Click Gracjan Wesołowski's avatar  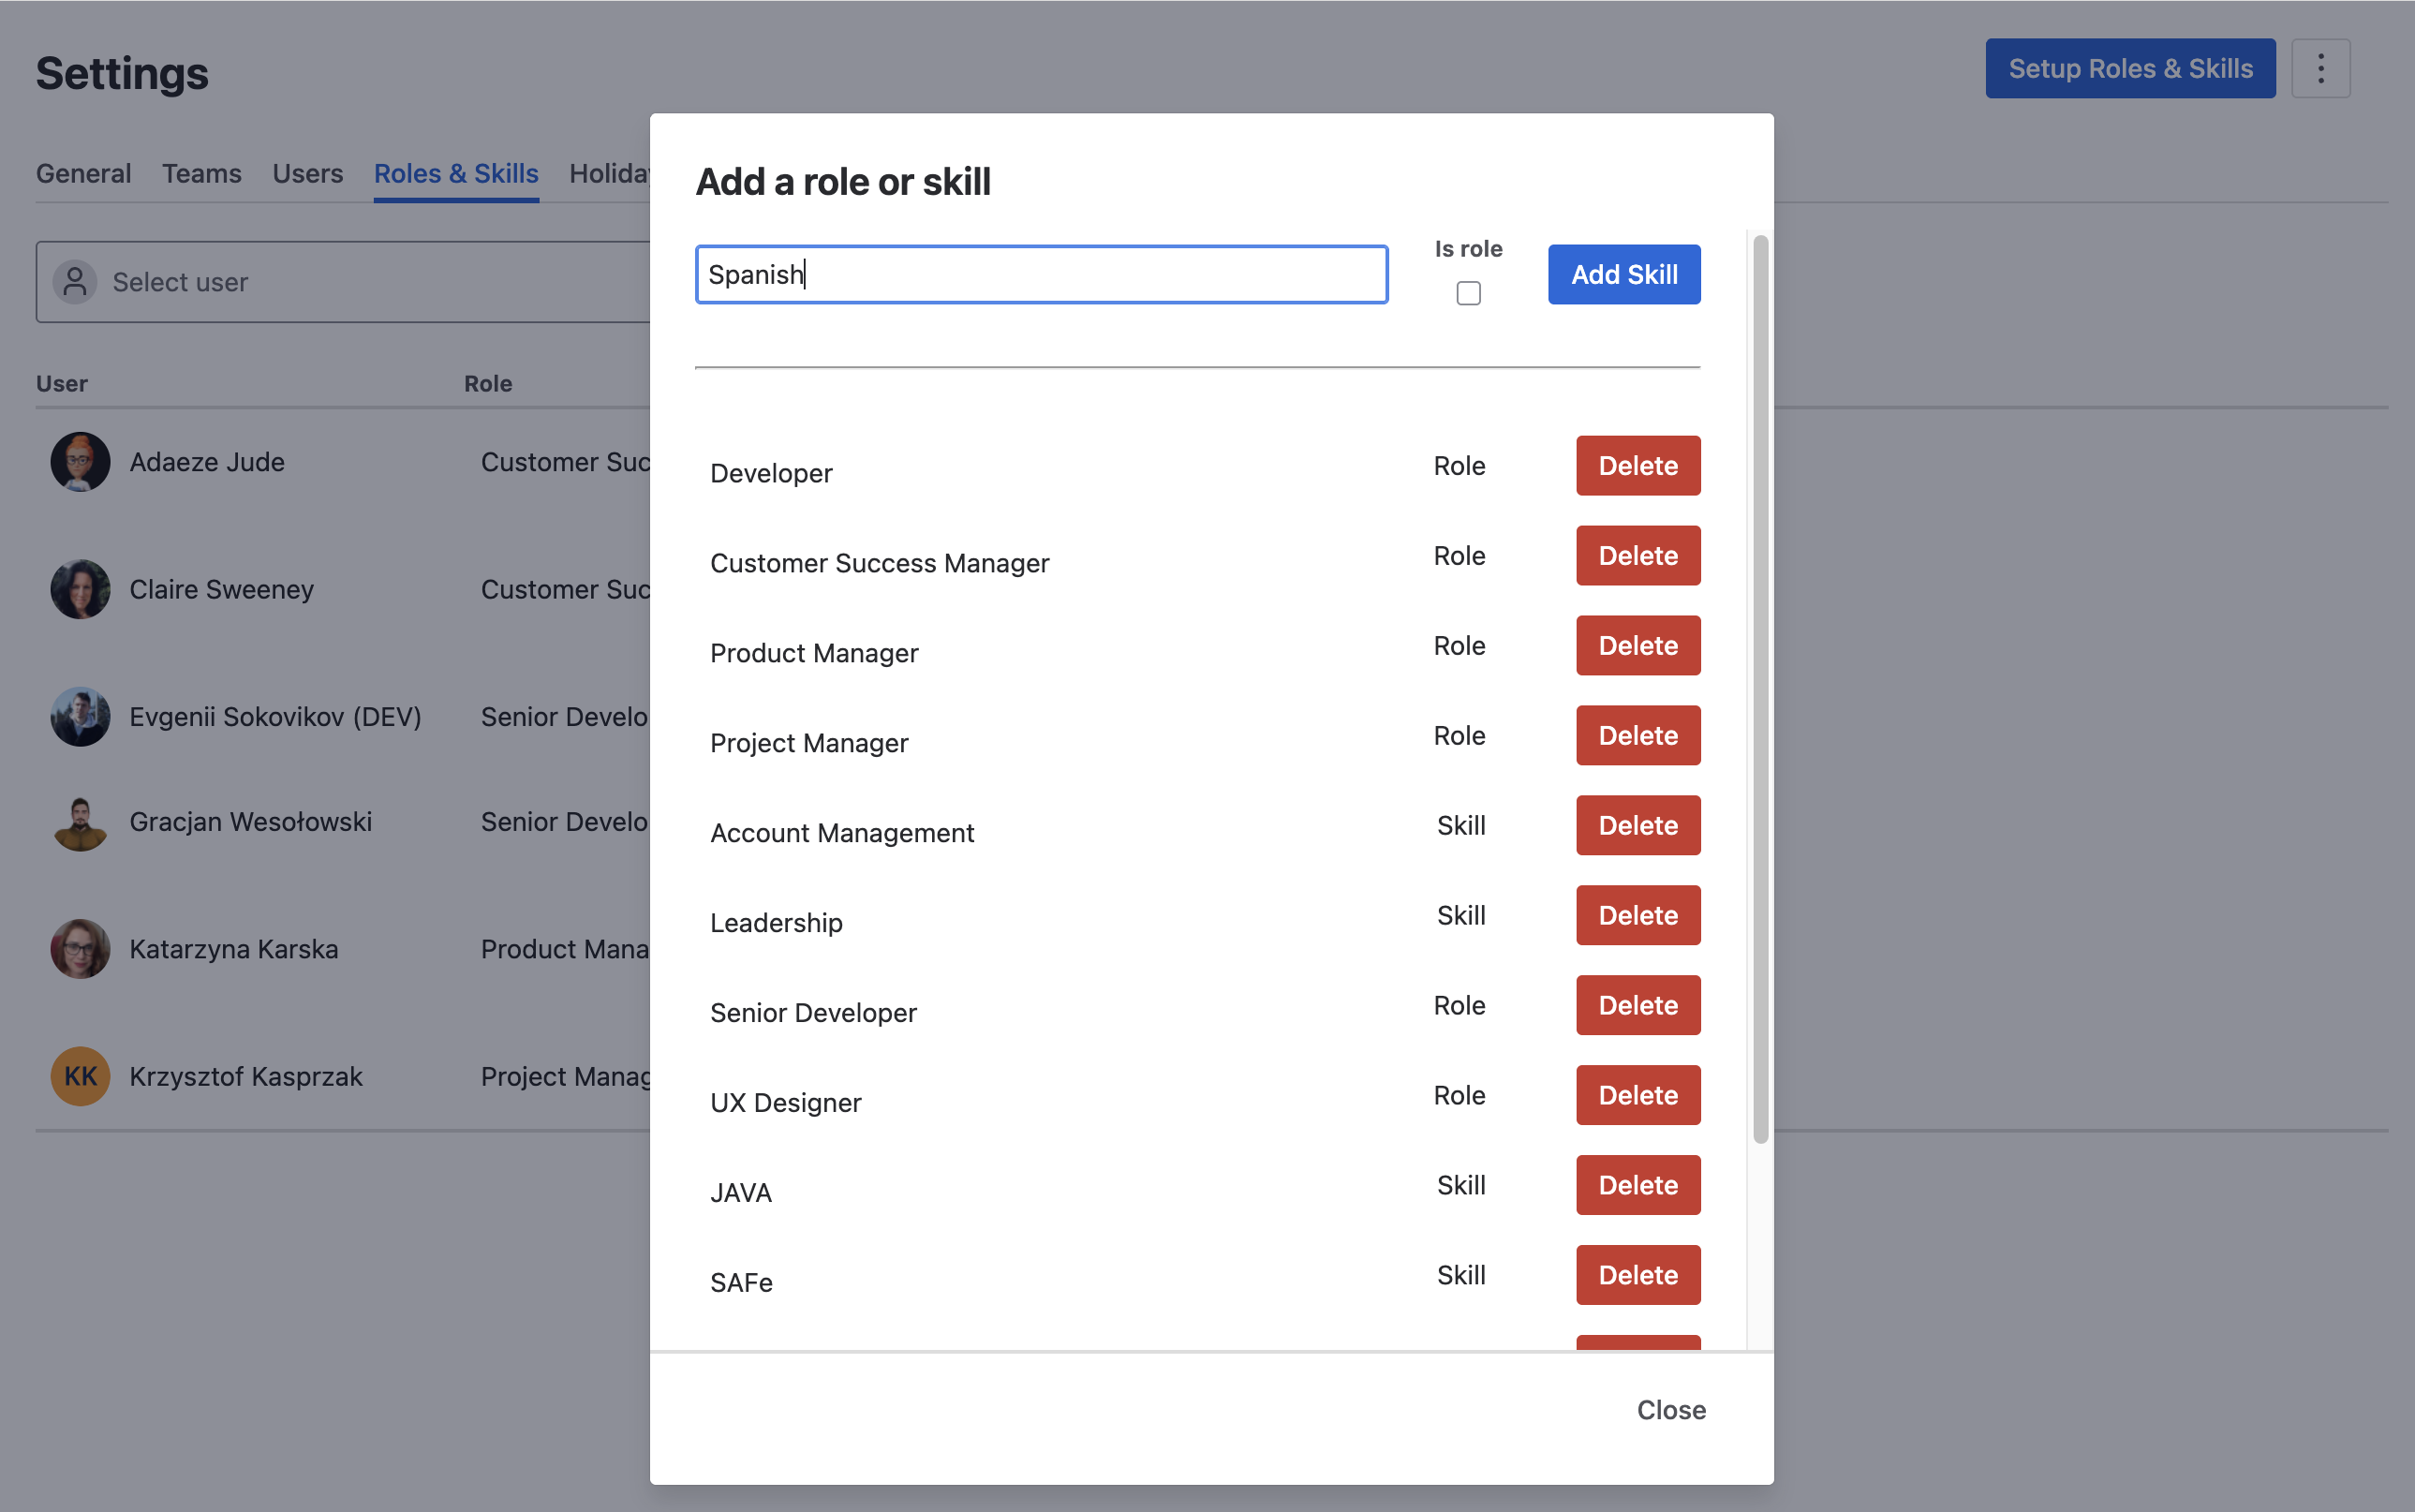coord(80,822)
